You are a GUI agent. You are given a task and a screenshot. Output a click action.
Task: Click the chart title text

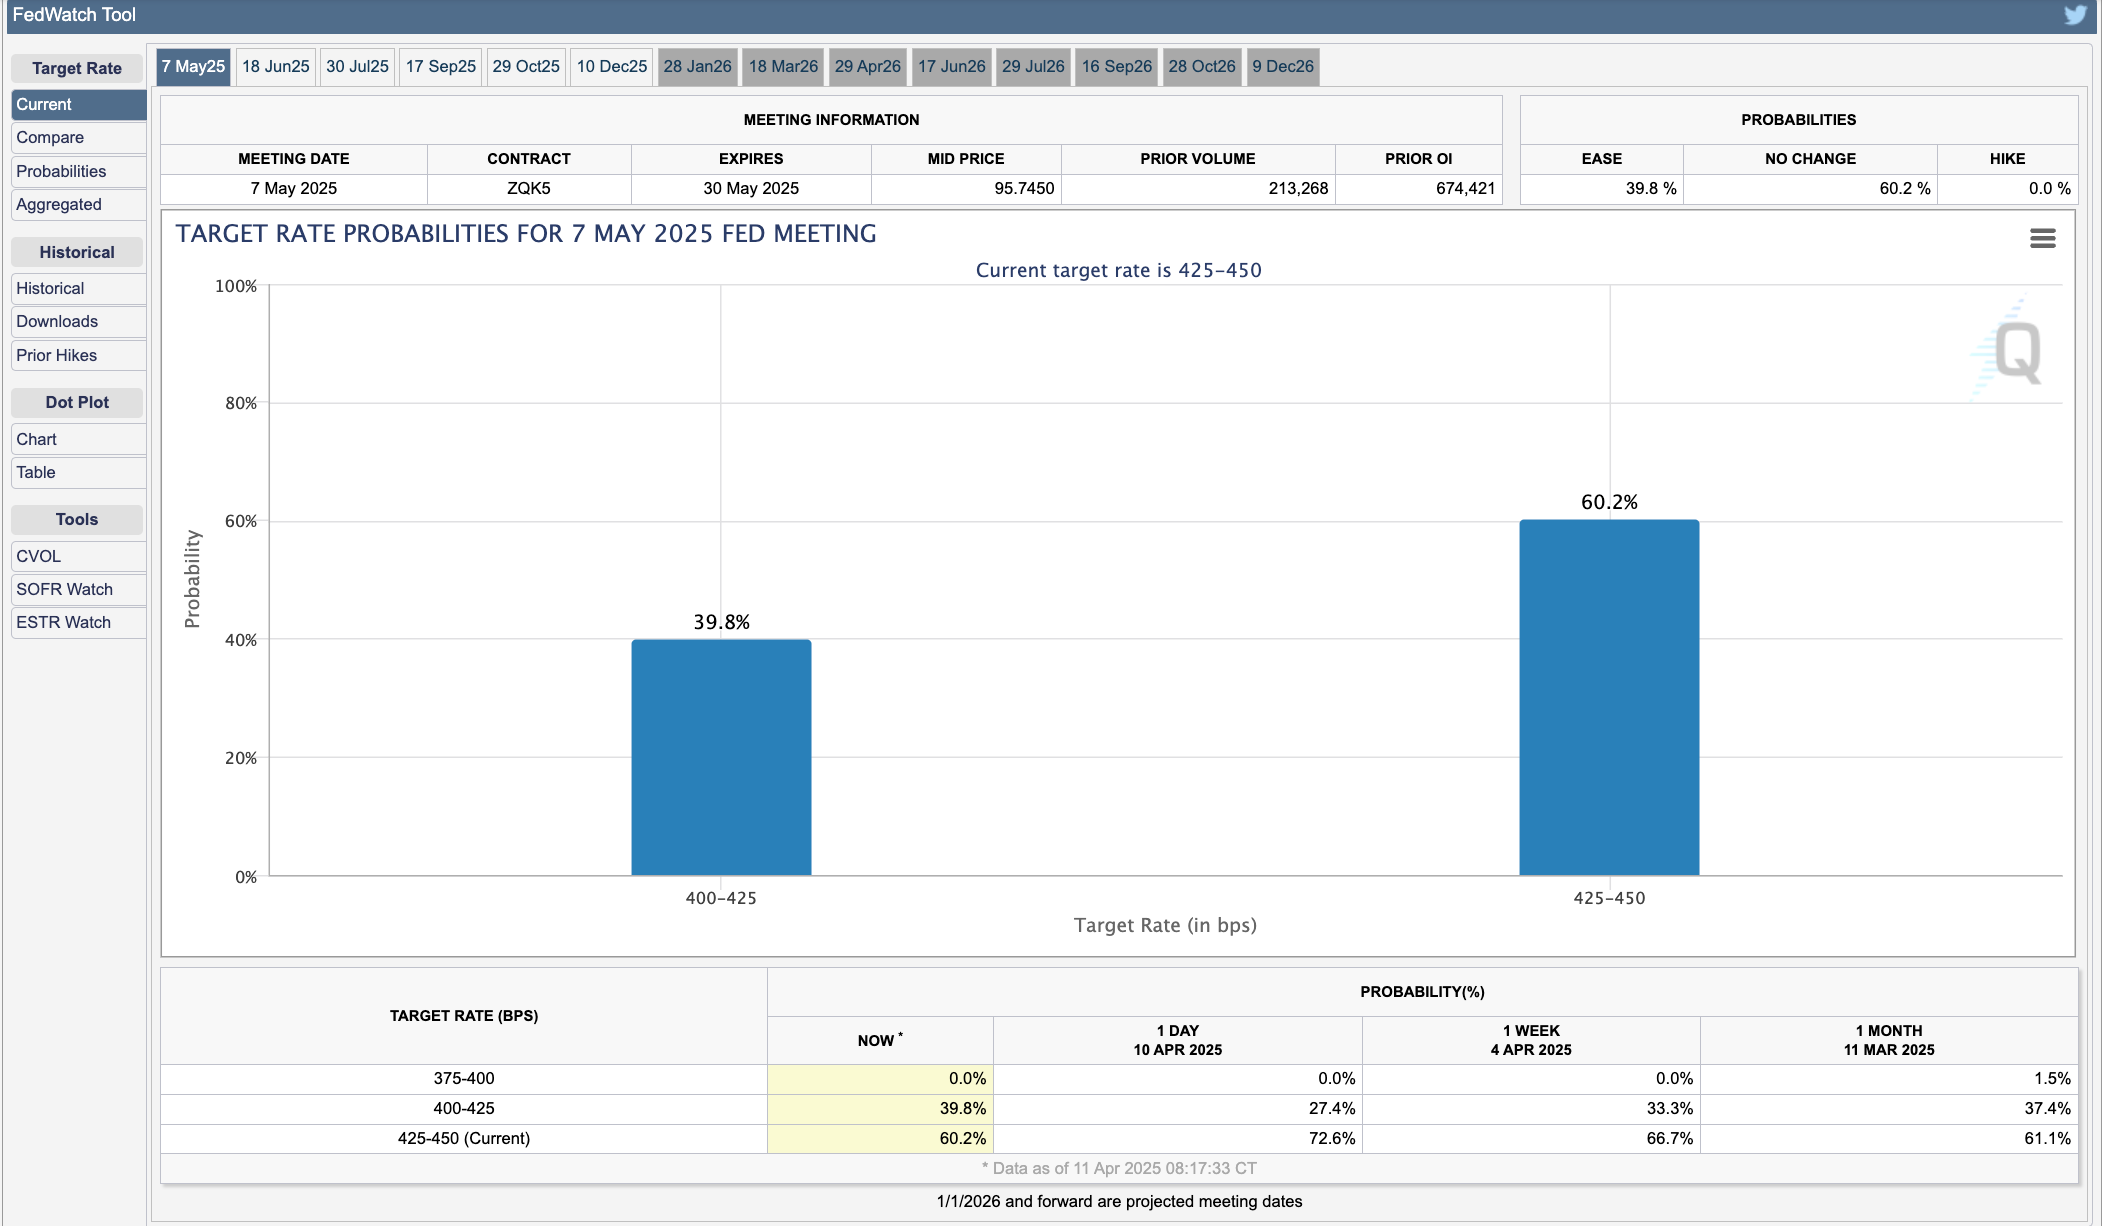[526, 234]
